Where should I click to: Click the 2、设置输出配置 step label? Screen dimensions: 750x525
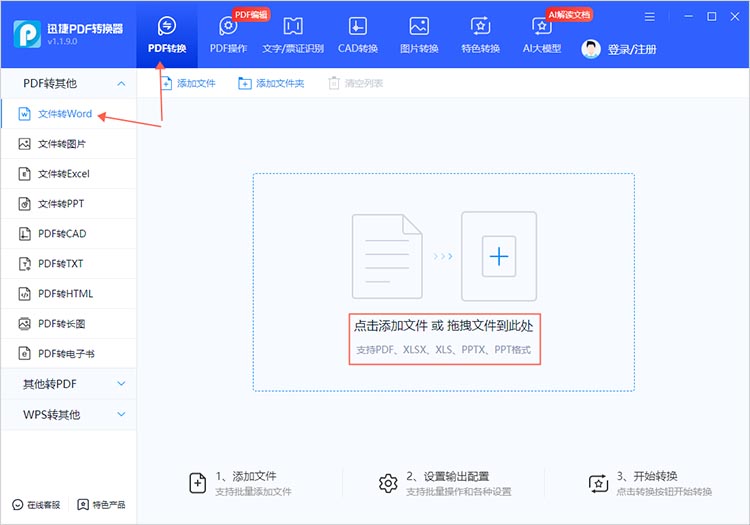click(x=448, y=476)
